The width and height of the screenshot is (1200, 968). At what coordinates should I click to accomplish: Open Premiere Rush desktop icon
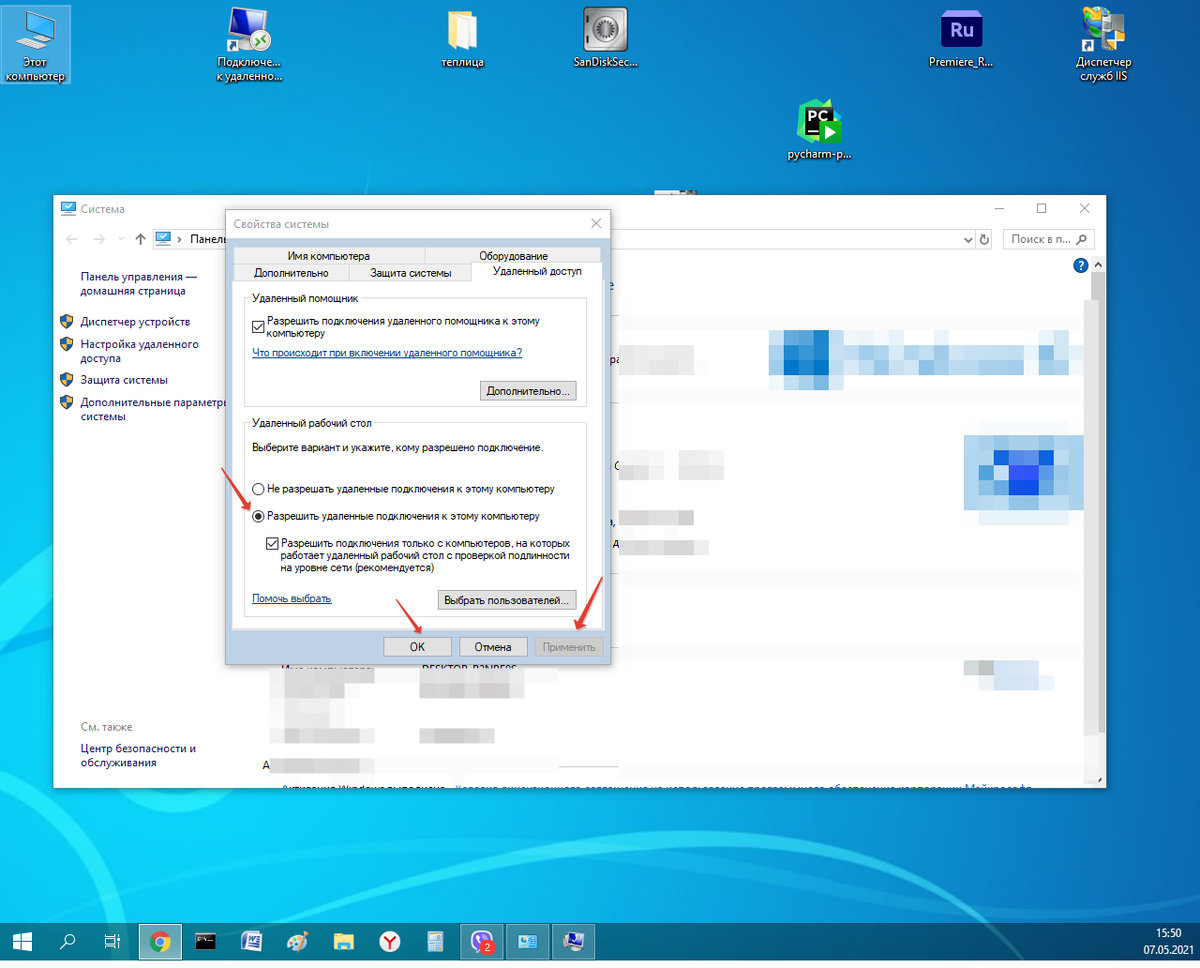tap(961, 40)
